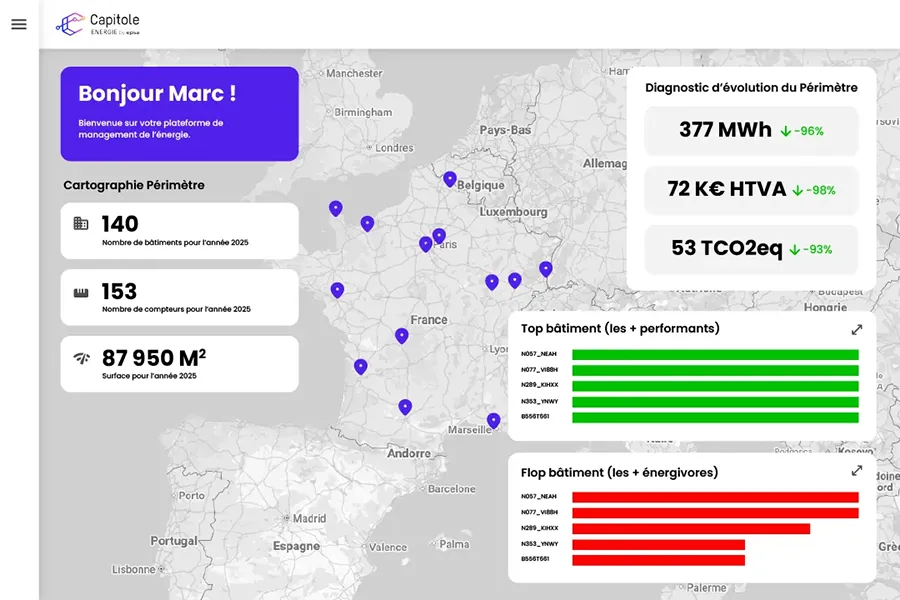Select the map pin just above Andorre
The height and width of the screenshot is (600, 900).
coord(405,406)
